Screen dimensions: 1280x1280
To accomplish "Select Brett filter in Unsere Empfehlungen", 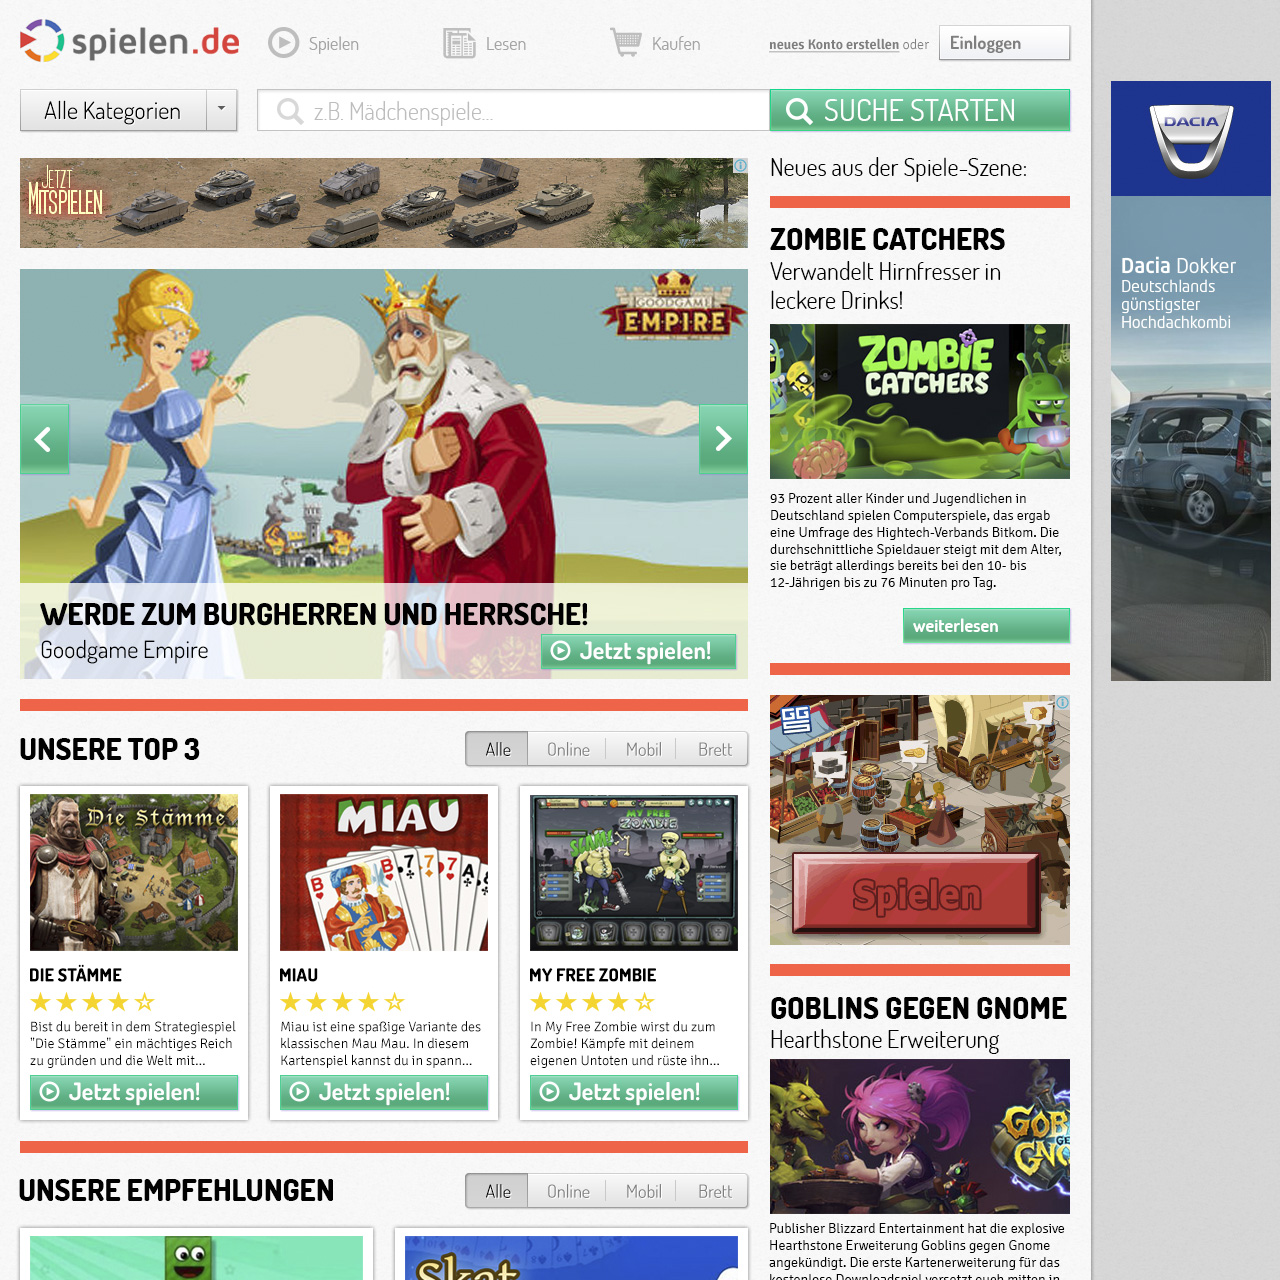I will (714, 1192).
